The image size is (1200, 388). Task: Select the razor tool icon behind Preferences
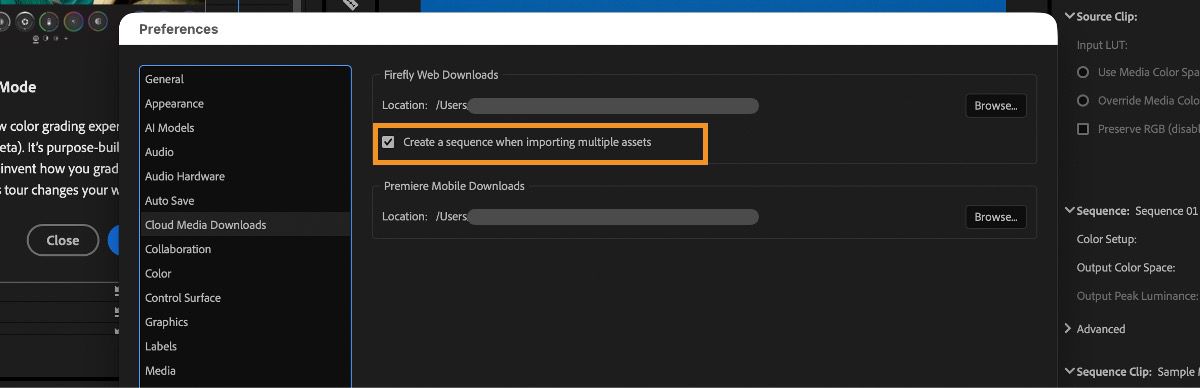click(351, 5)
